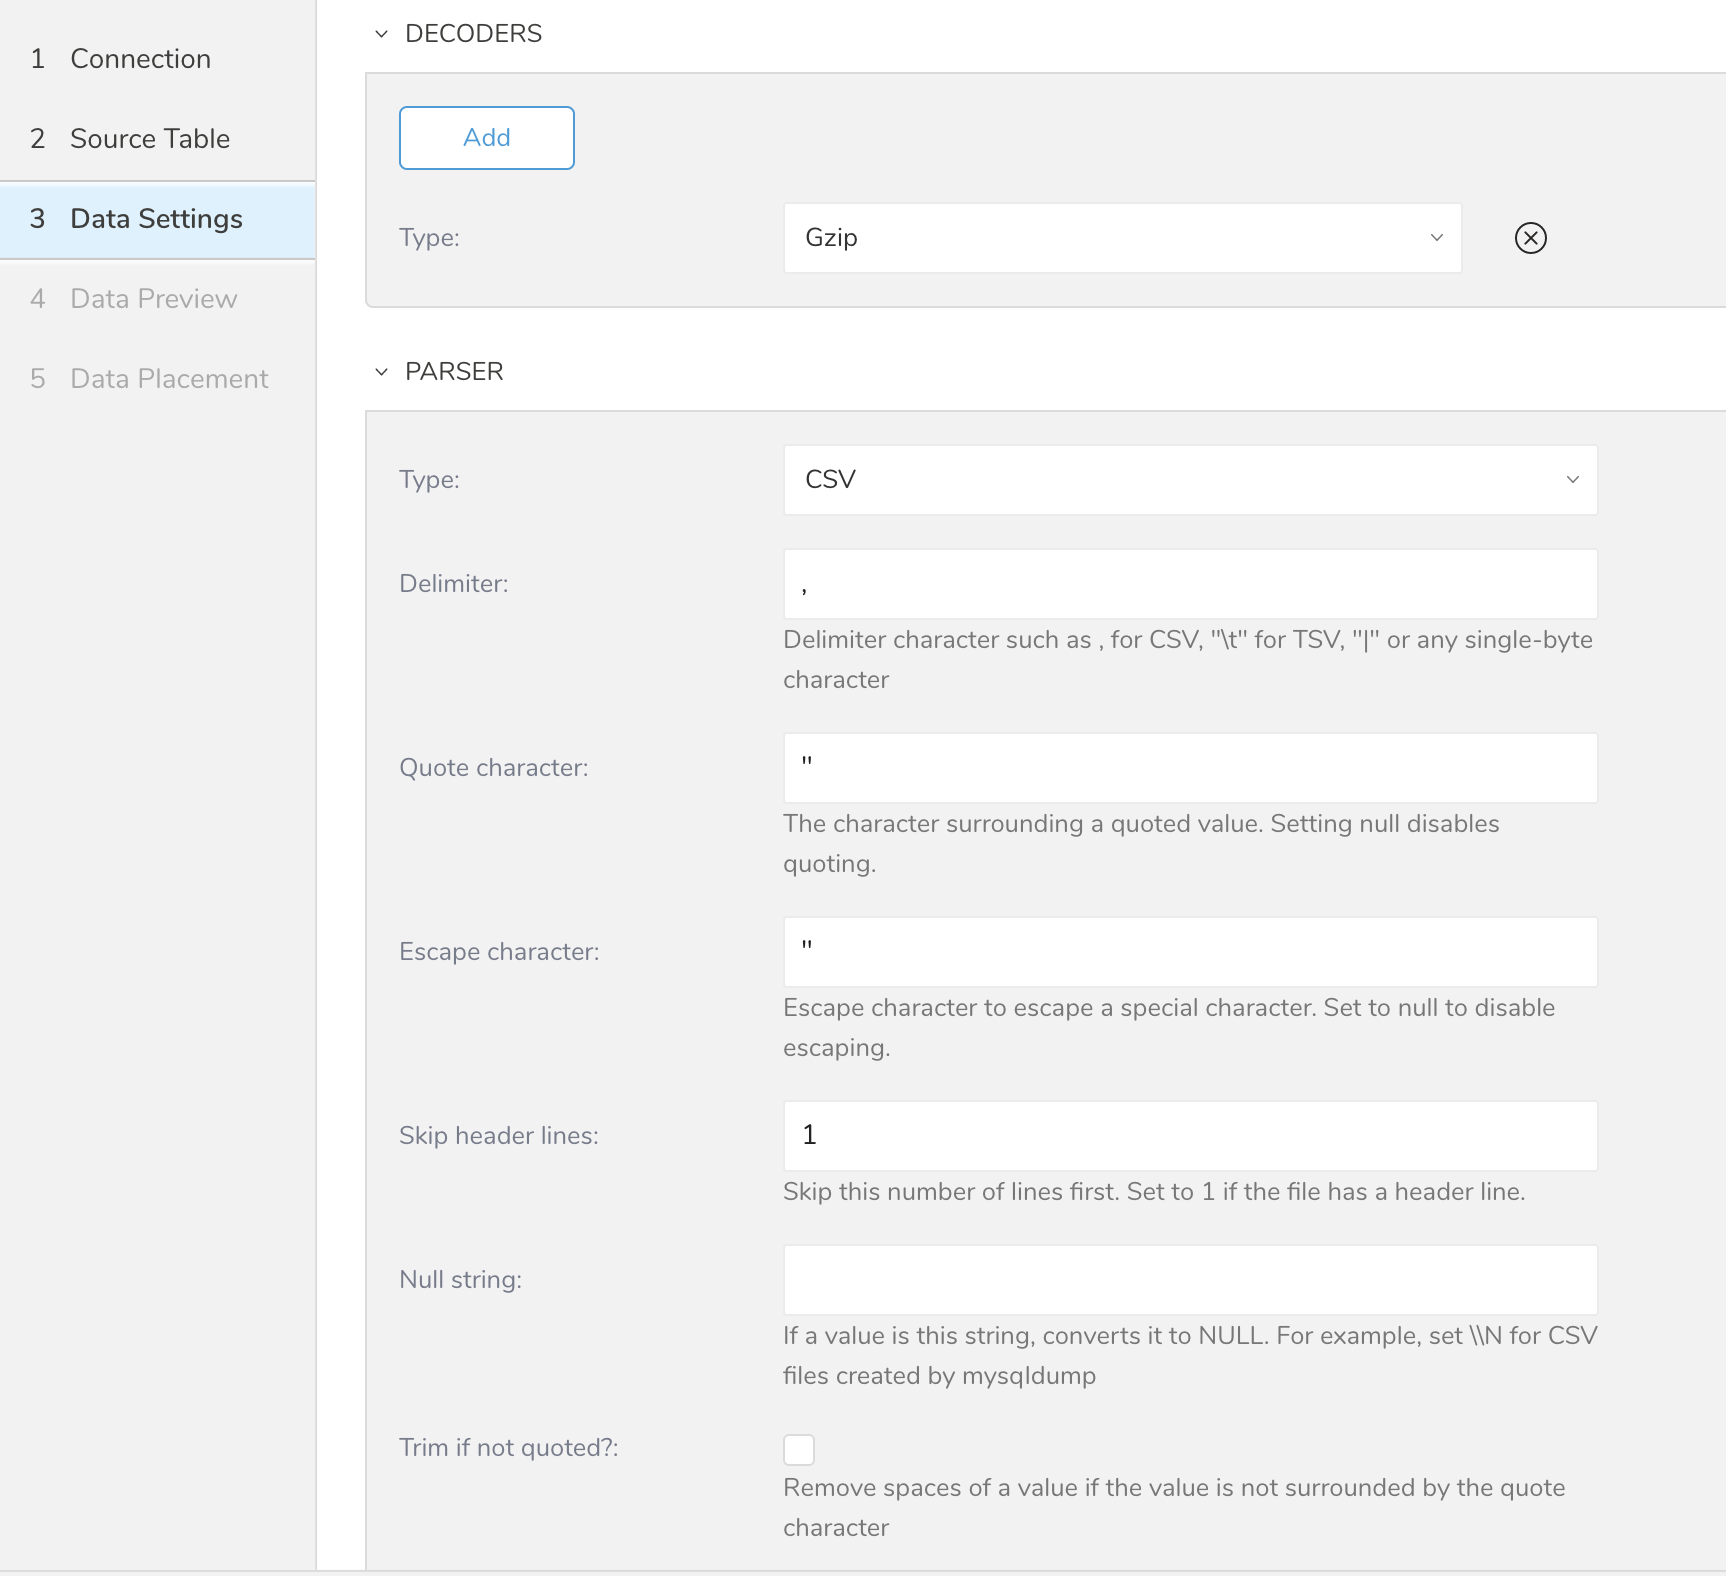1726x1576 pixels.
Task: Switch to the Source Table step
Action: [150, 139]
